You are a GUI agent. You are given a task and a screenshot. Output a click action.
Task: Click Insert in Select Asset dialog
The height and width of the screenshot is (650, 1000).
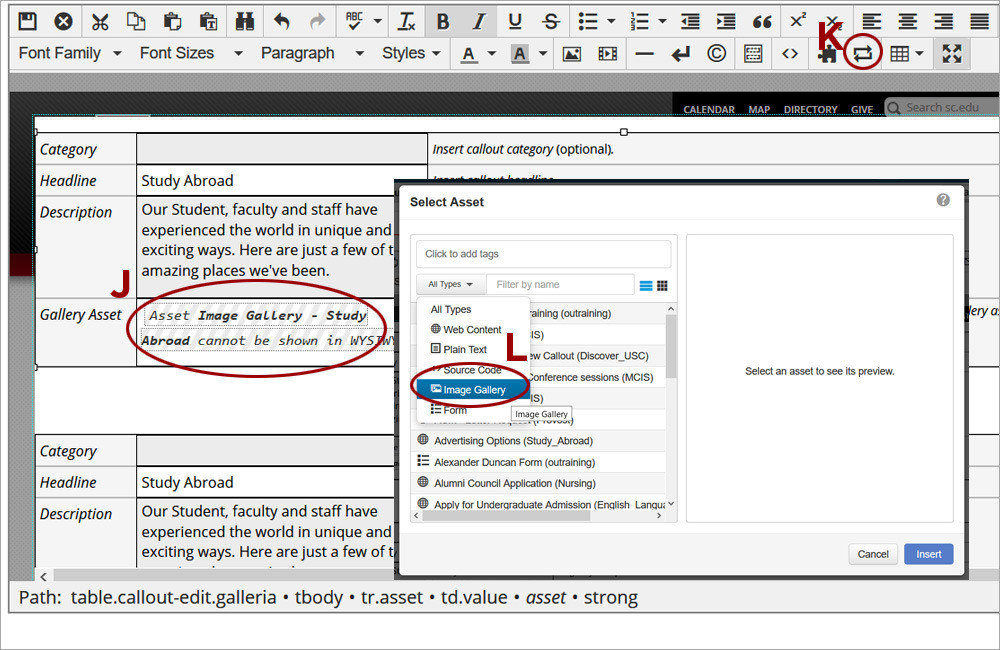coord(929,554)
